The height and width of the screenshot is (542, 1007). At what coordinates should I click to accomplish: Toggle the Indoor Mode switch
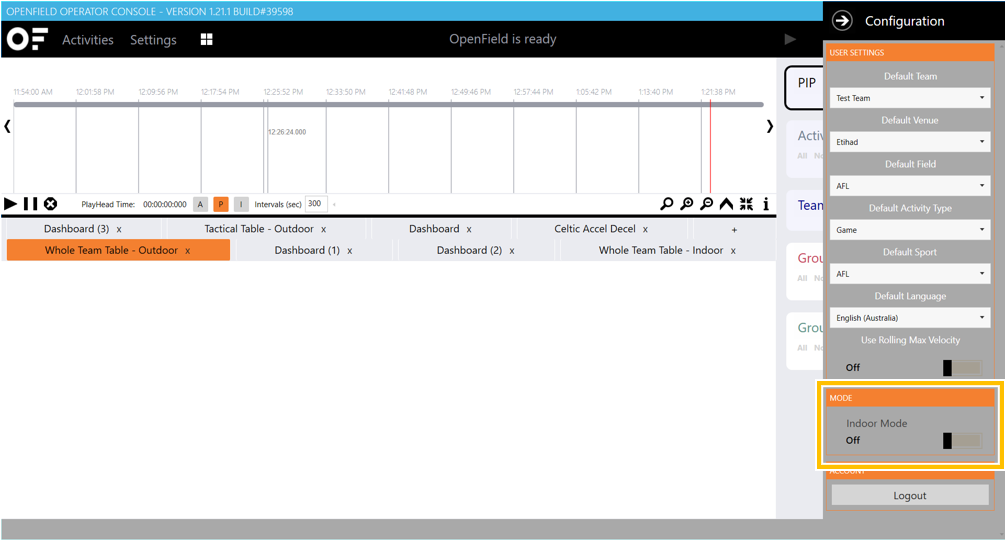click(962, 441)
